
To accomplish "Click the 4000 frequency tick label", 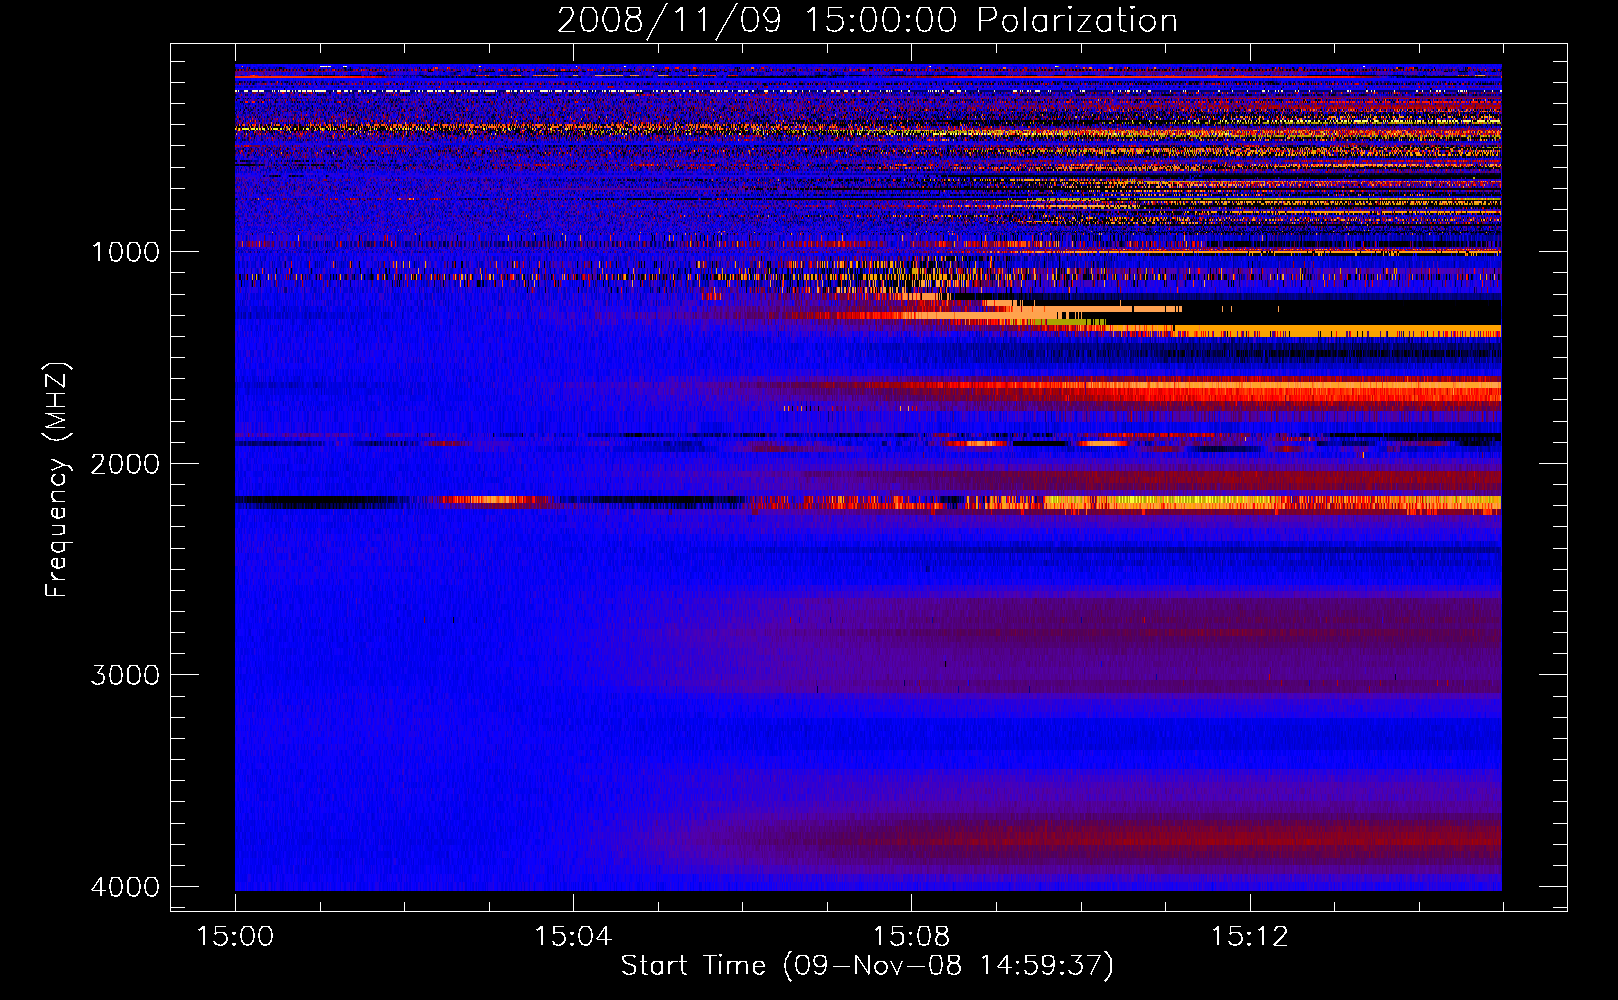I will 125,887.
